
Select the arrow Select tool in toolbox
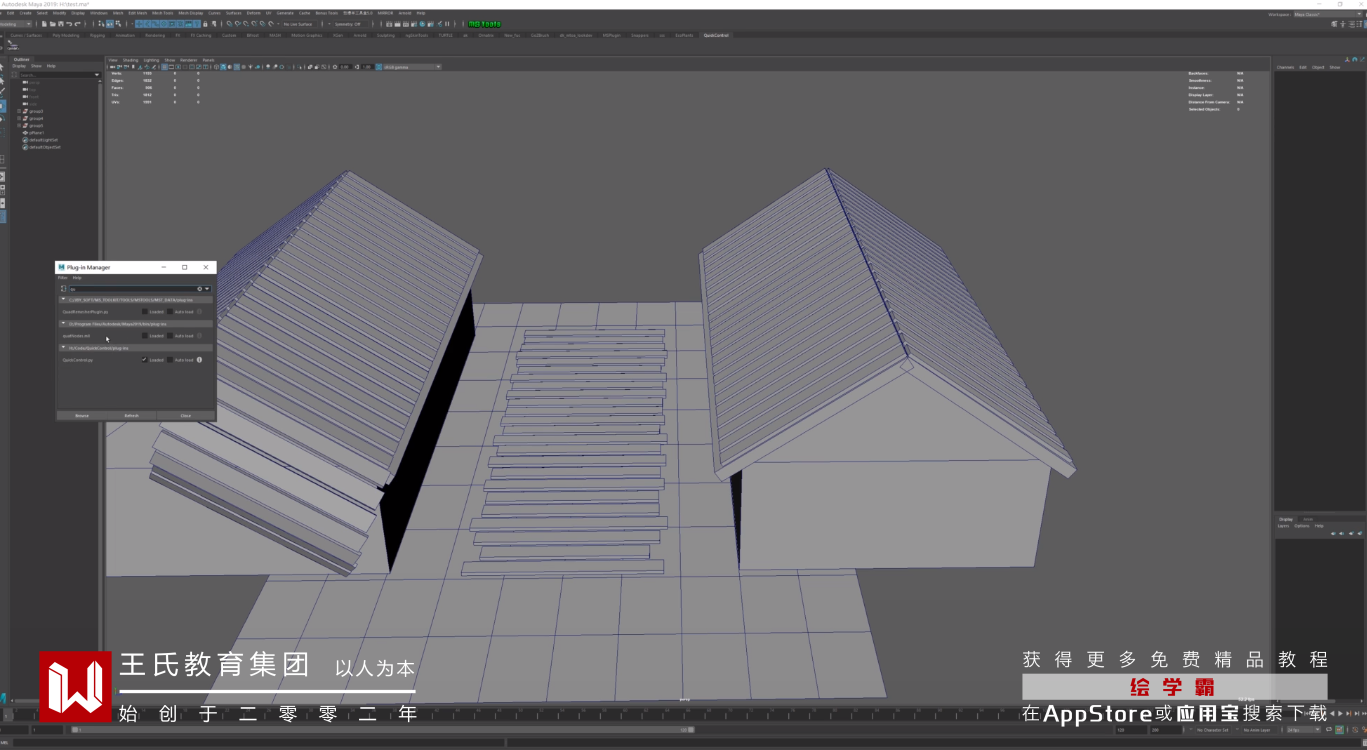click(2, 67)
